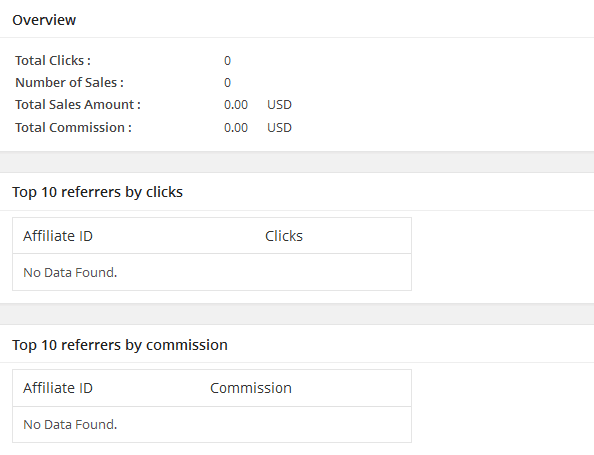Select the Number of Sales label

(69, 83)
